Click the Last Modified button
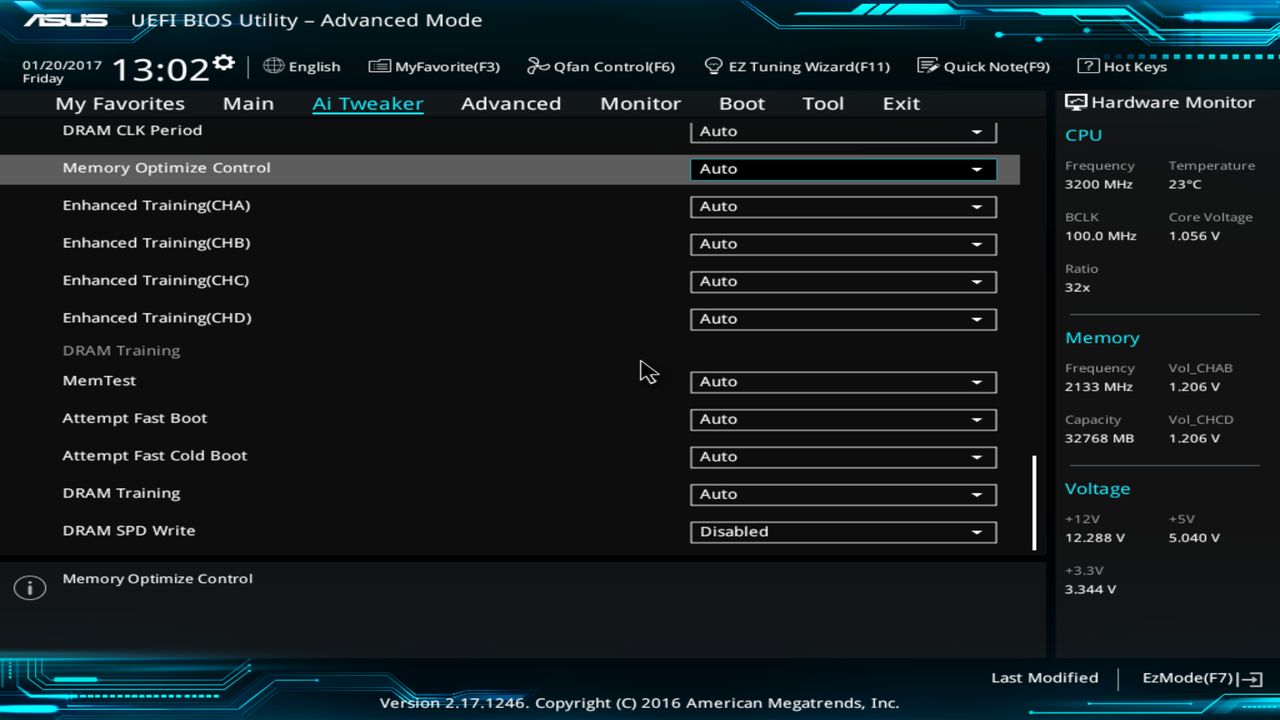 pos(1044,677)
